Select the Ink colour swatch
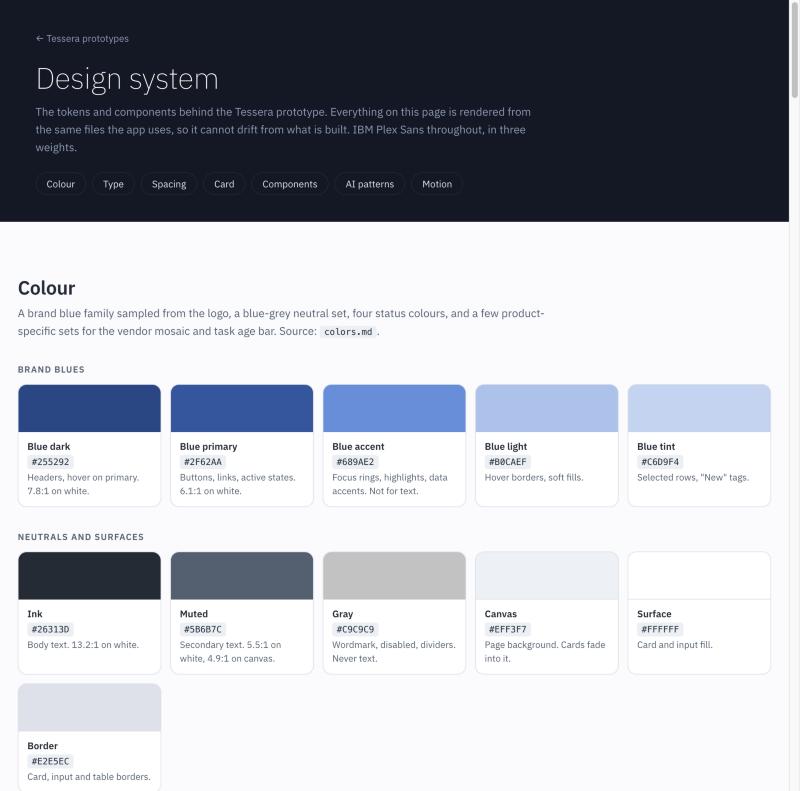Image resolution: width=800 pixels, height=791 pixels. [x=89, y=576]
